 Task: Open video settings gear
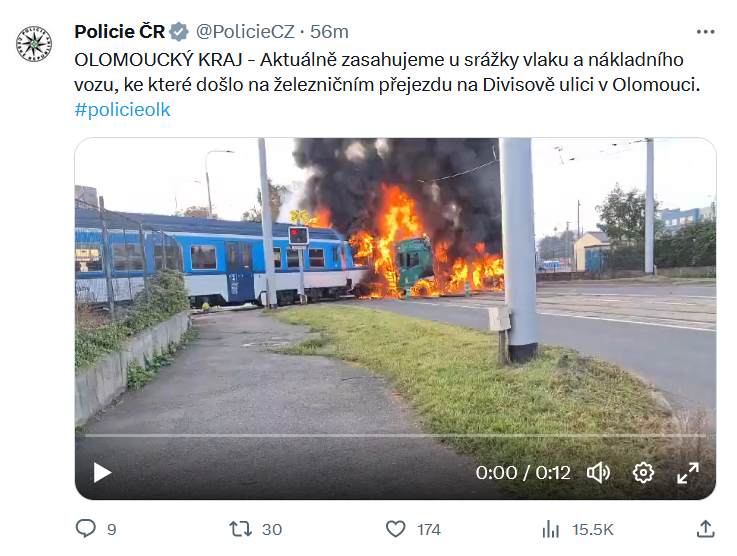point(643,472)
